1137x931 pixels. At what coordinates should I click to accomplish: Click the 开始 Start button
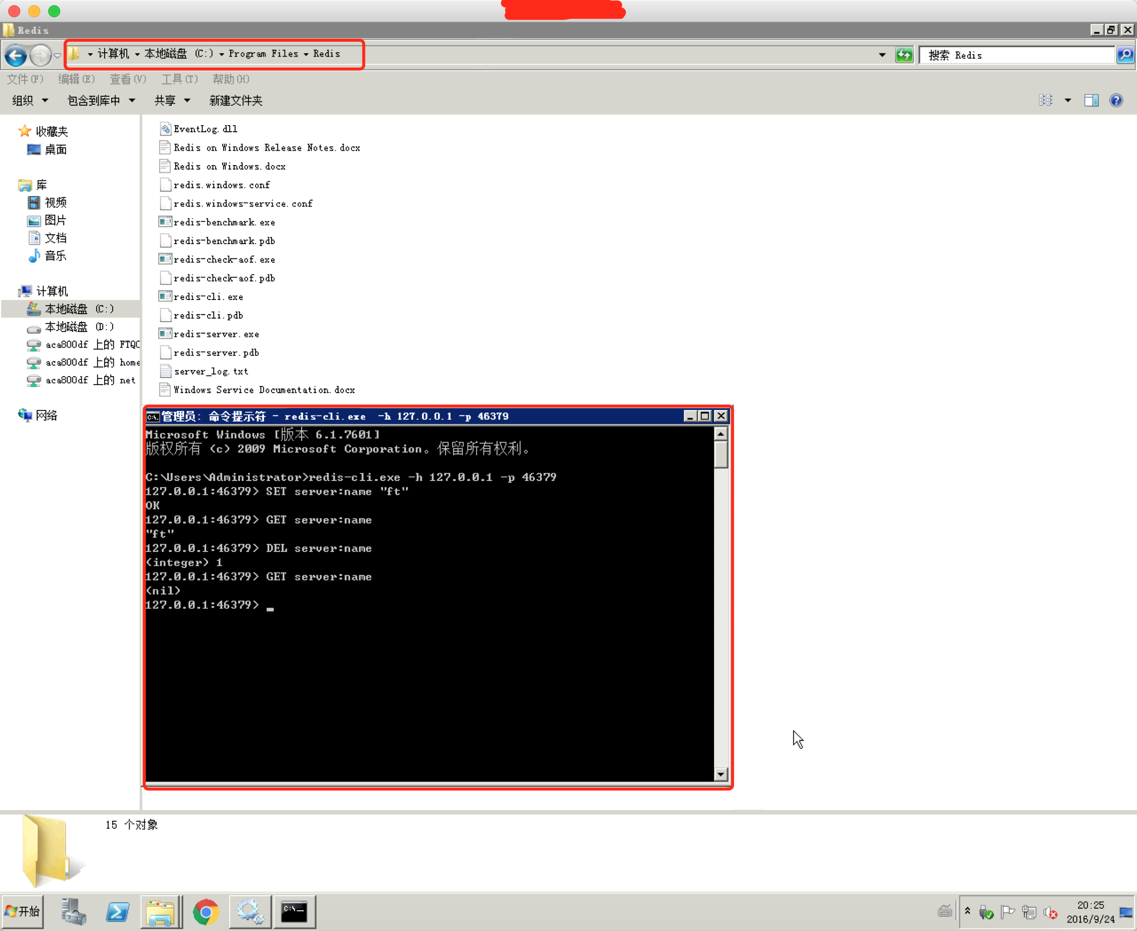pyautogui.click(x=22, y=911)
